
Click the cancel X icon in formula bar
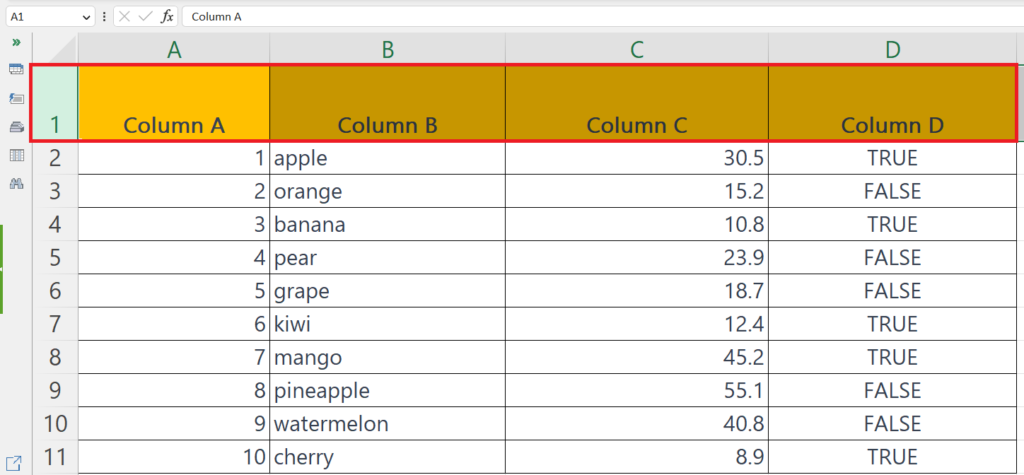click(124, 16)
